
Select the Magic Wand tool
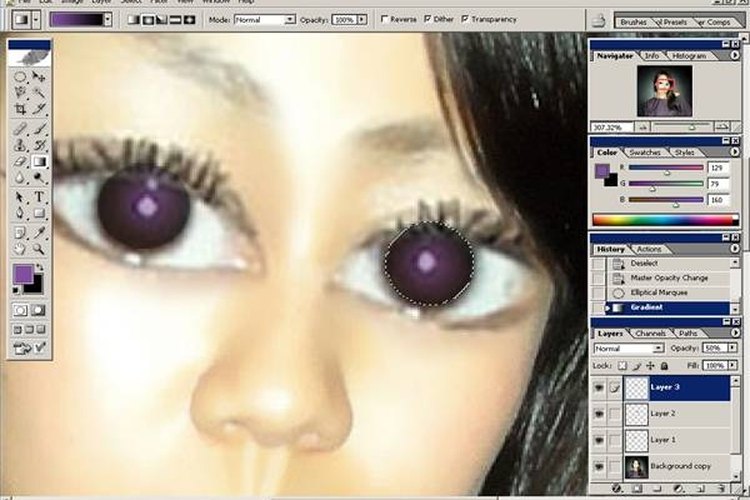(39, 93)
